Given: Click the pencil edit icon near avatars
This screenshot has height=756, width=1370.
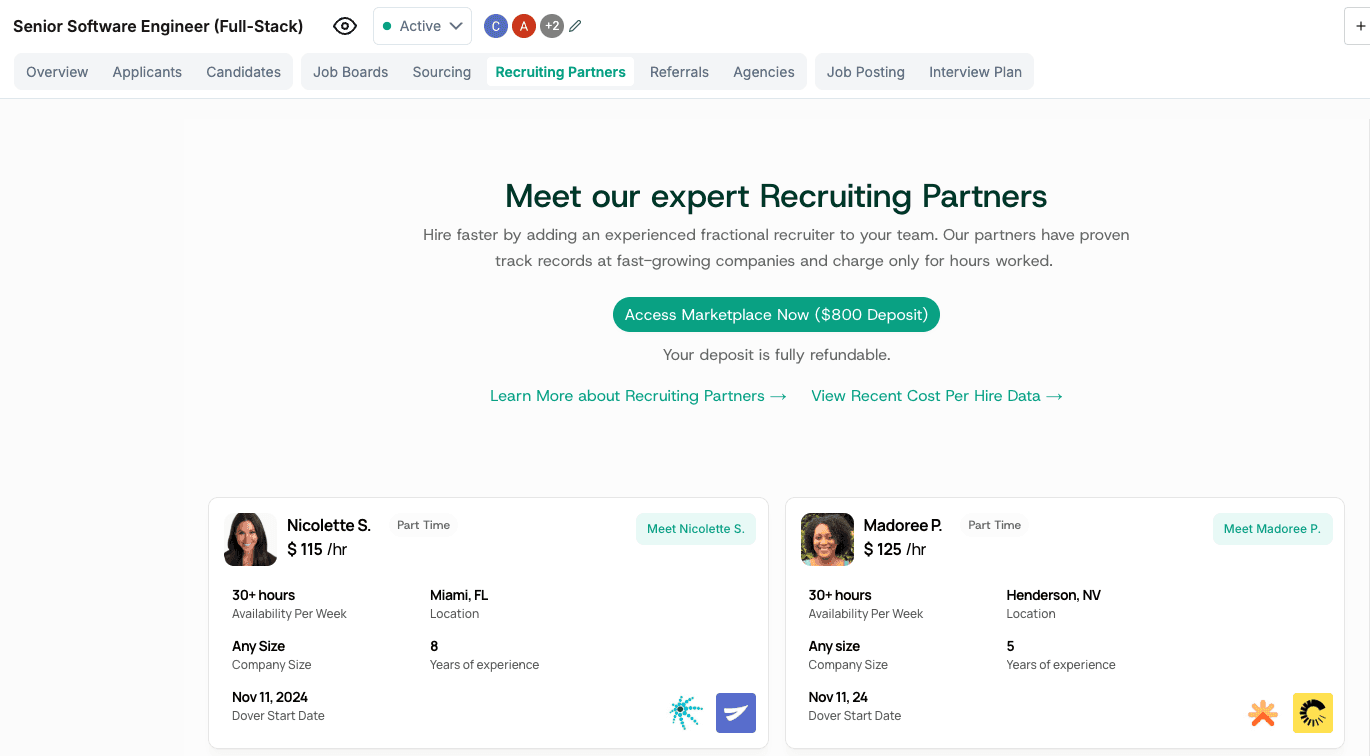Looking at the screenshot, I should (x=575, y=27).
